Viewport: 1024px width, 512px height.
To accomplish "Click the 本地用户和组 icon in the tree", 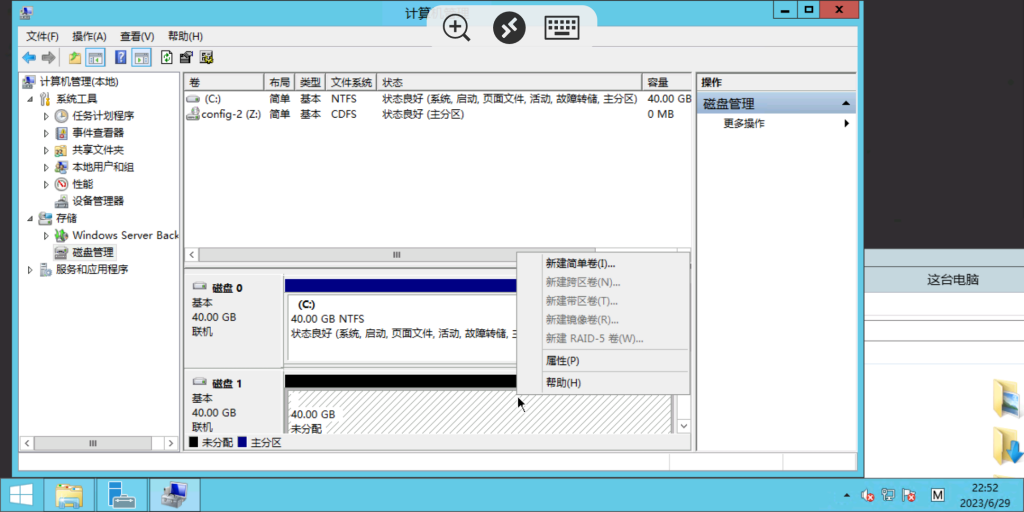I will point(61,167).
